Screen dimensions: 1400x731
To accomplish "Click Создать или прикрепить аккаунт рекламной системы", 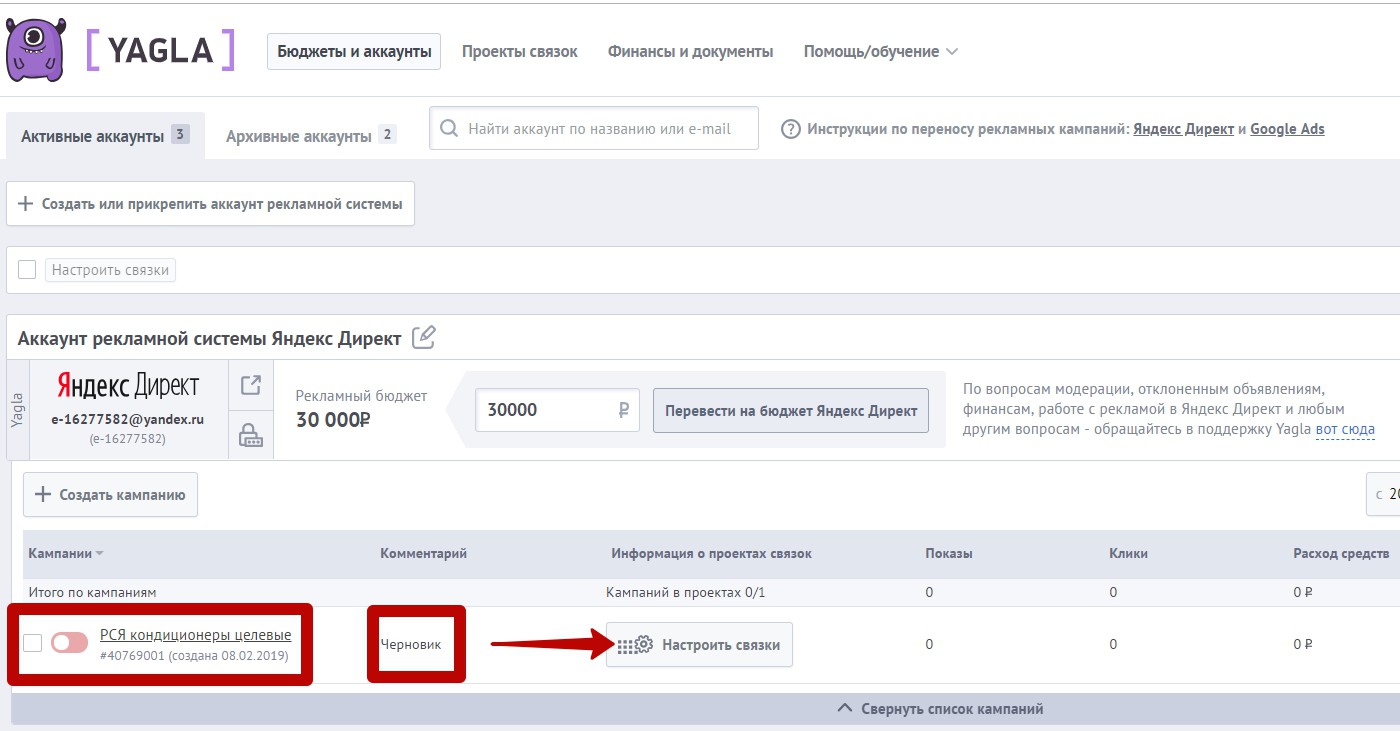I will (210, 204).
